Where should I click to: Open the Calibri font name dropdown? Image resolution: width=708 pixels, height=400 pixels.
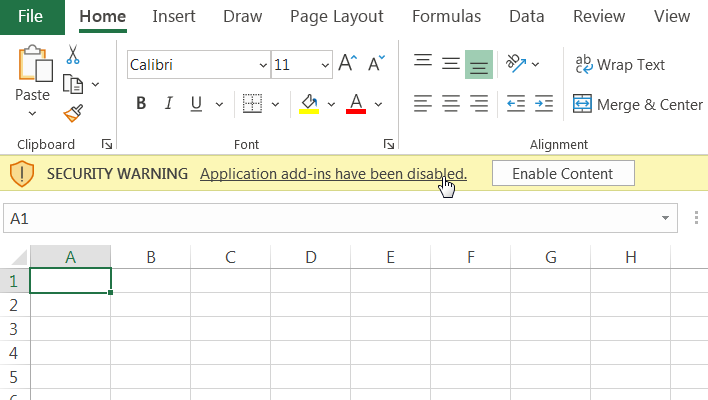click(x=262, y=65)
